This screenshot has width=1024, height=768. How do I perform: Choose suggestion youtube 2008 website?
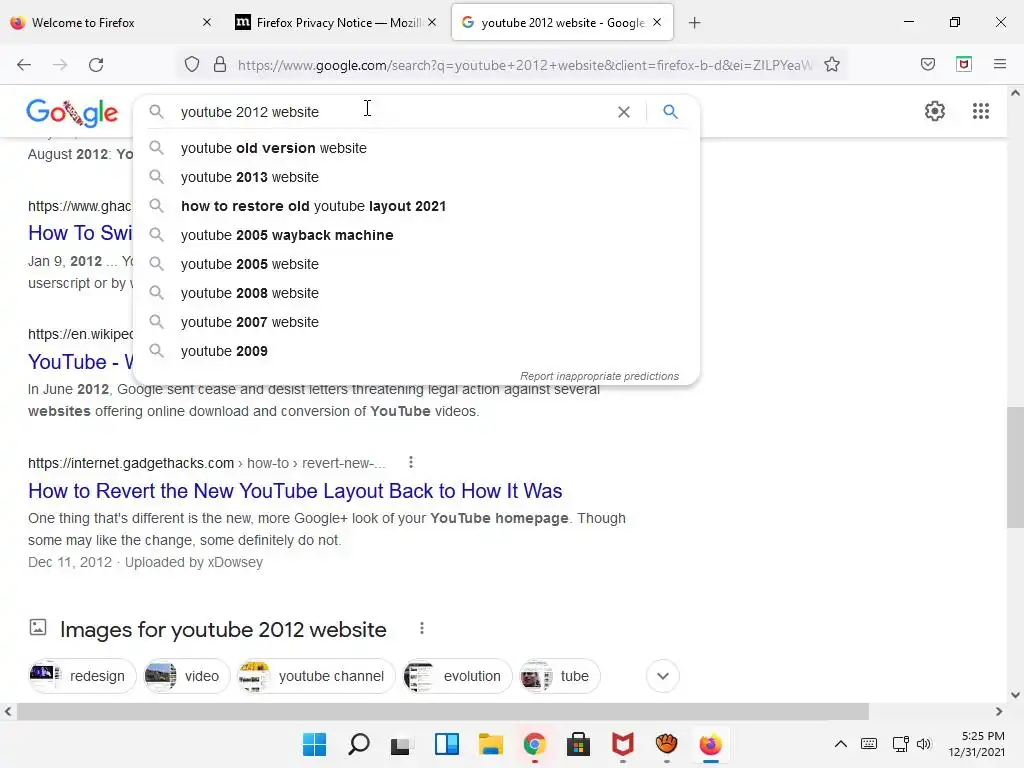416,293
